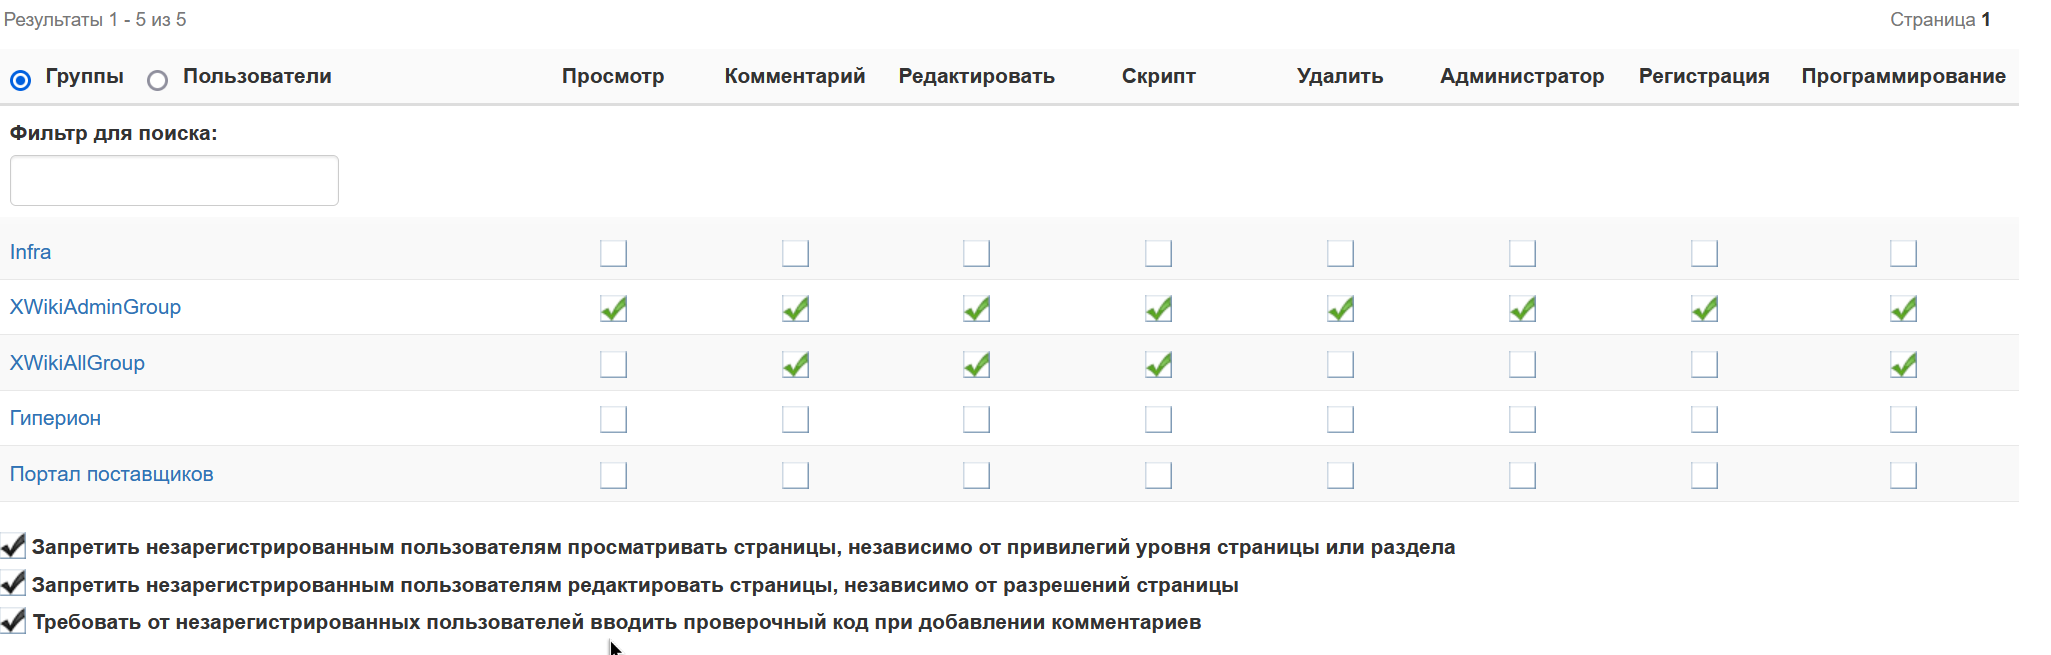The image size is (2051, 655).
Task: Uncheck forbid unregistered users viewing pages
Action: click(x=13, y=546)
